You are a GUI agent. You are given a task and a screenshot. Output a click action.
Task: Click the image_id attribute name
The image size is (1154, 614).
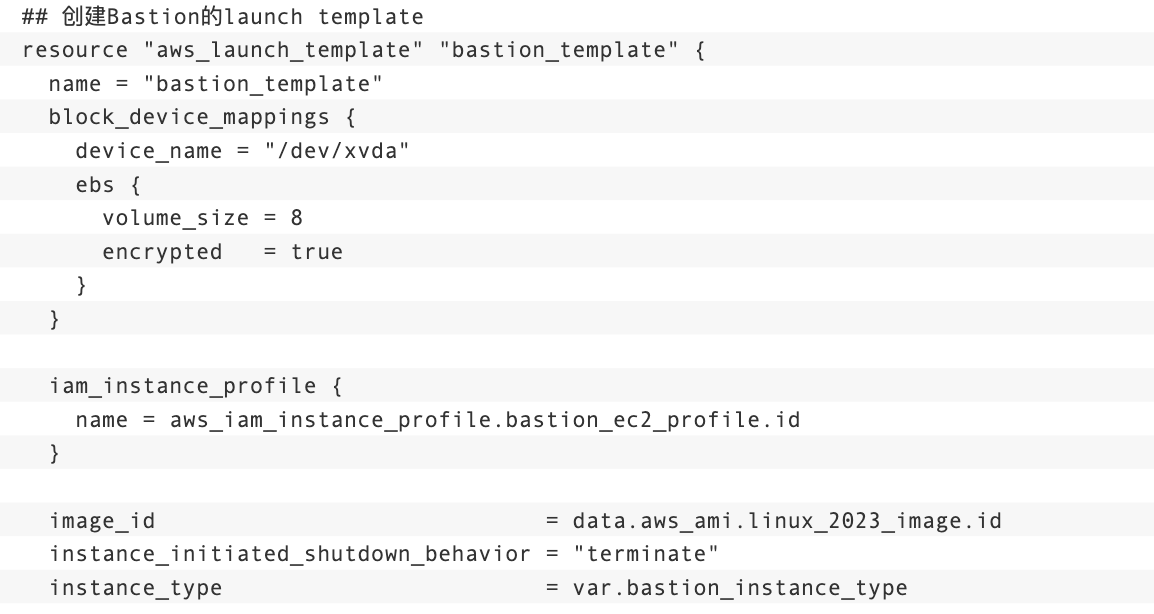point(102,521)
